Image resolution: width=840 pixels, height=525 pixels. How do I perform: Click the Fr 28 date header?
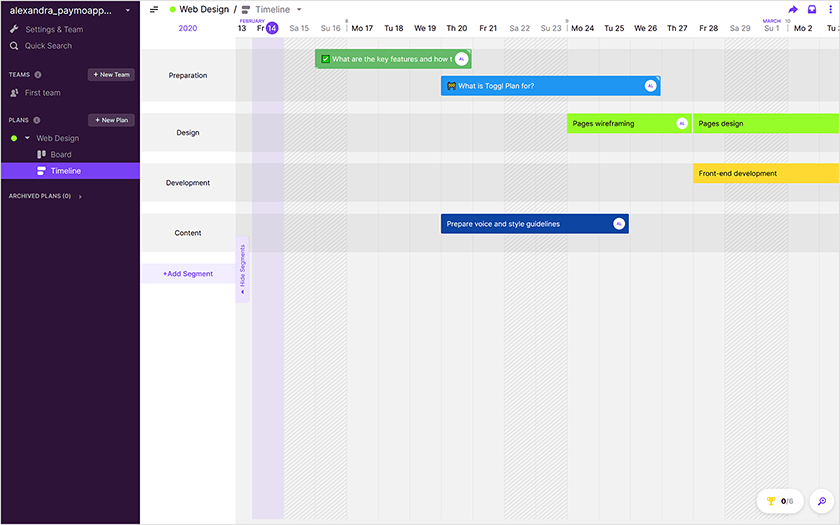tap(708, 28)
